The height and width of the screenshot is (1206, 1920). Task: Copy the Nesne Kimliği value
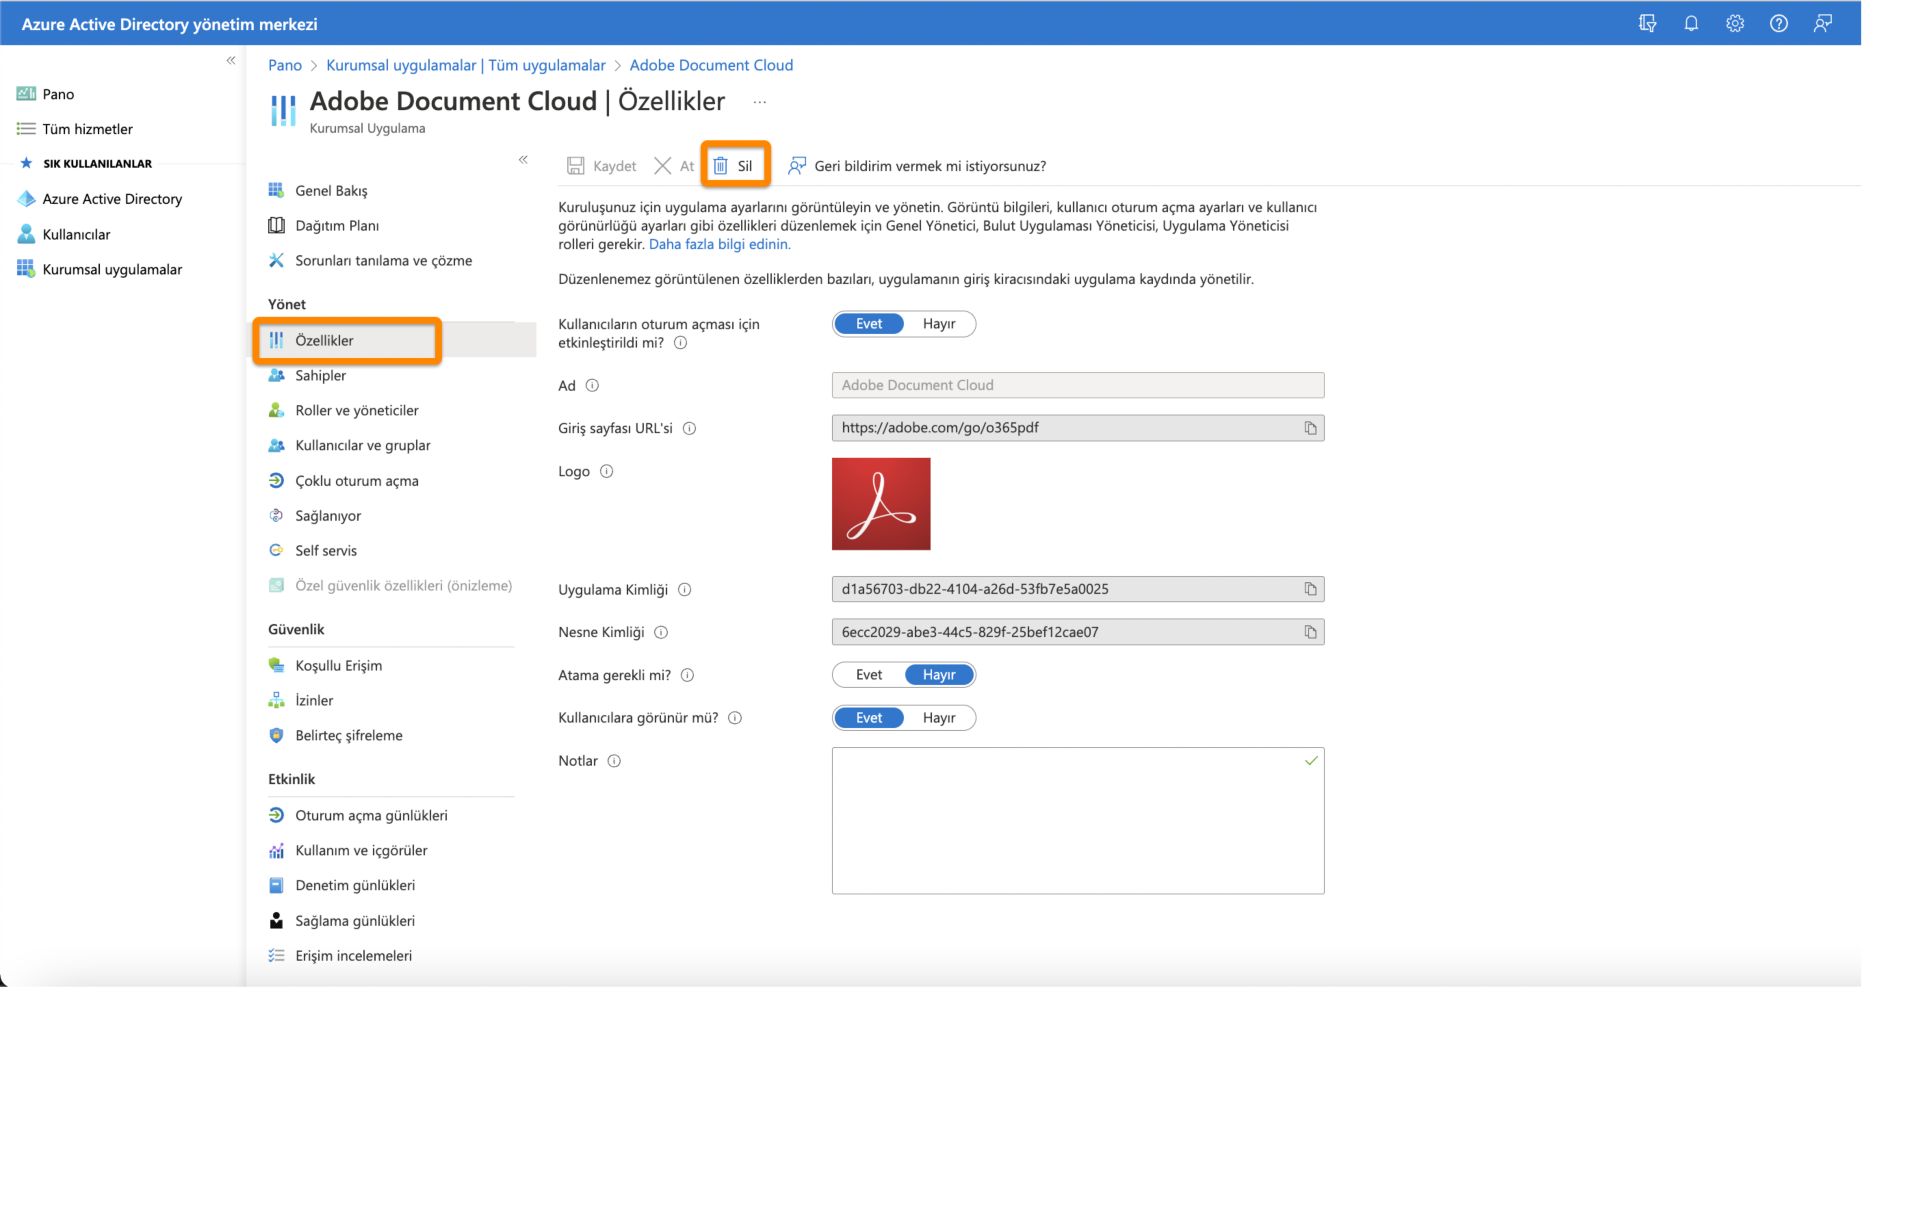click(x=1310, y=632)
